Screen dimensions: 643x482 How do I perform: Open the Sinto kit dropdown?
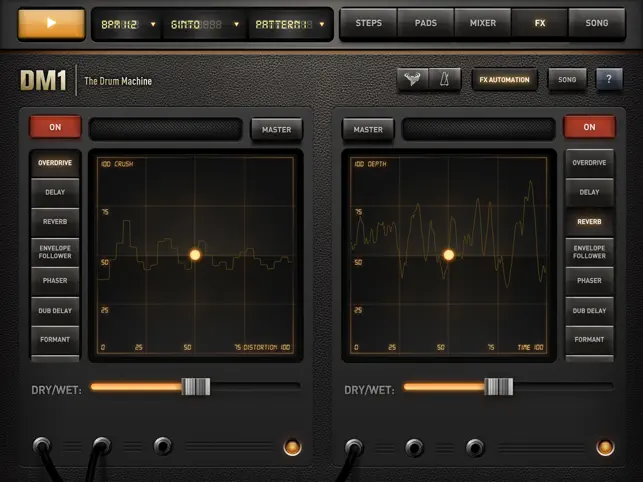coord(205,25)
